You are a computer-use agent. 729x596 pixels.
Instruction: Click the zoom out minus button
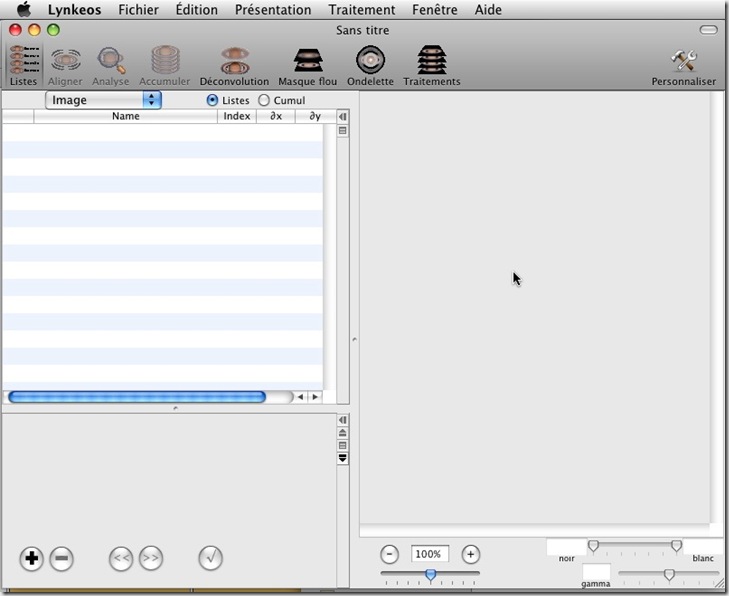pos(390,554)
